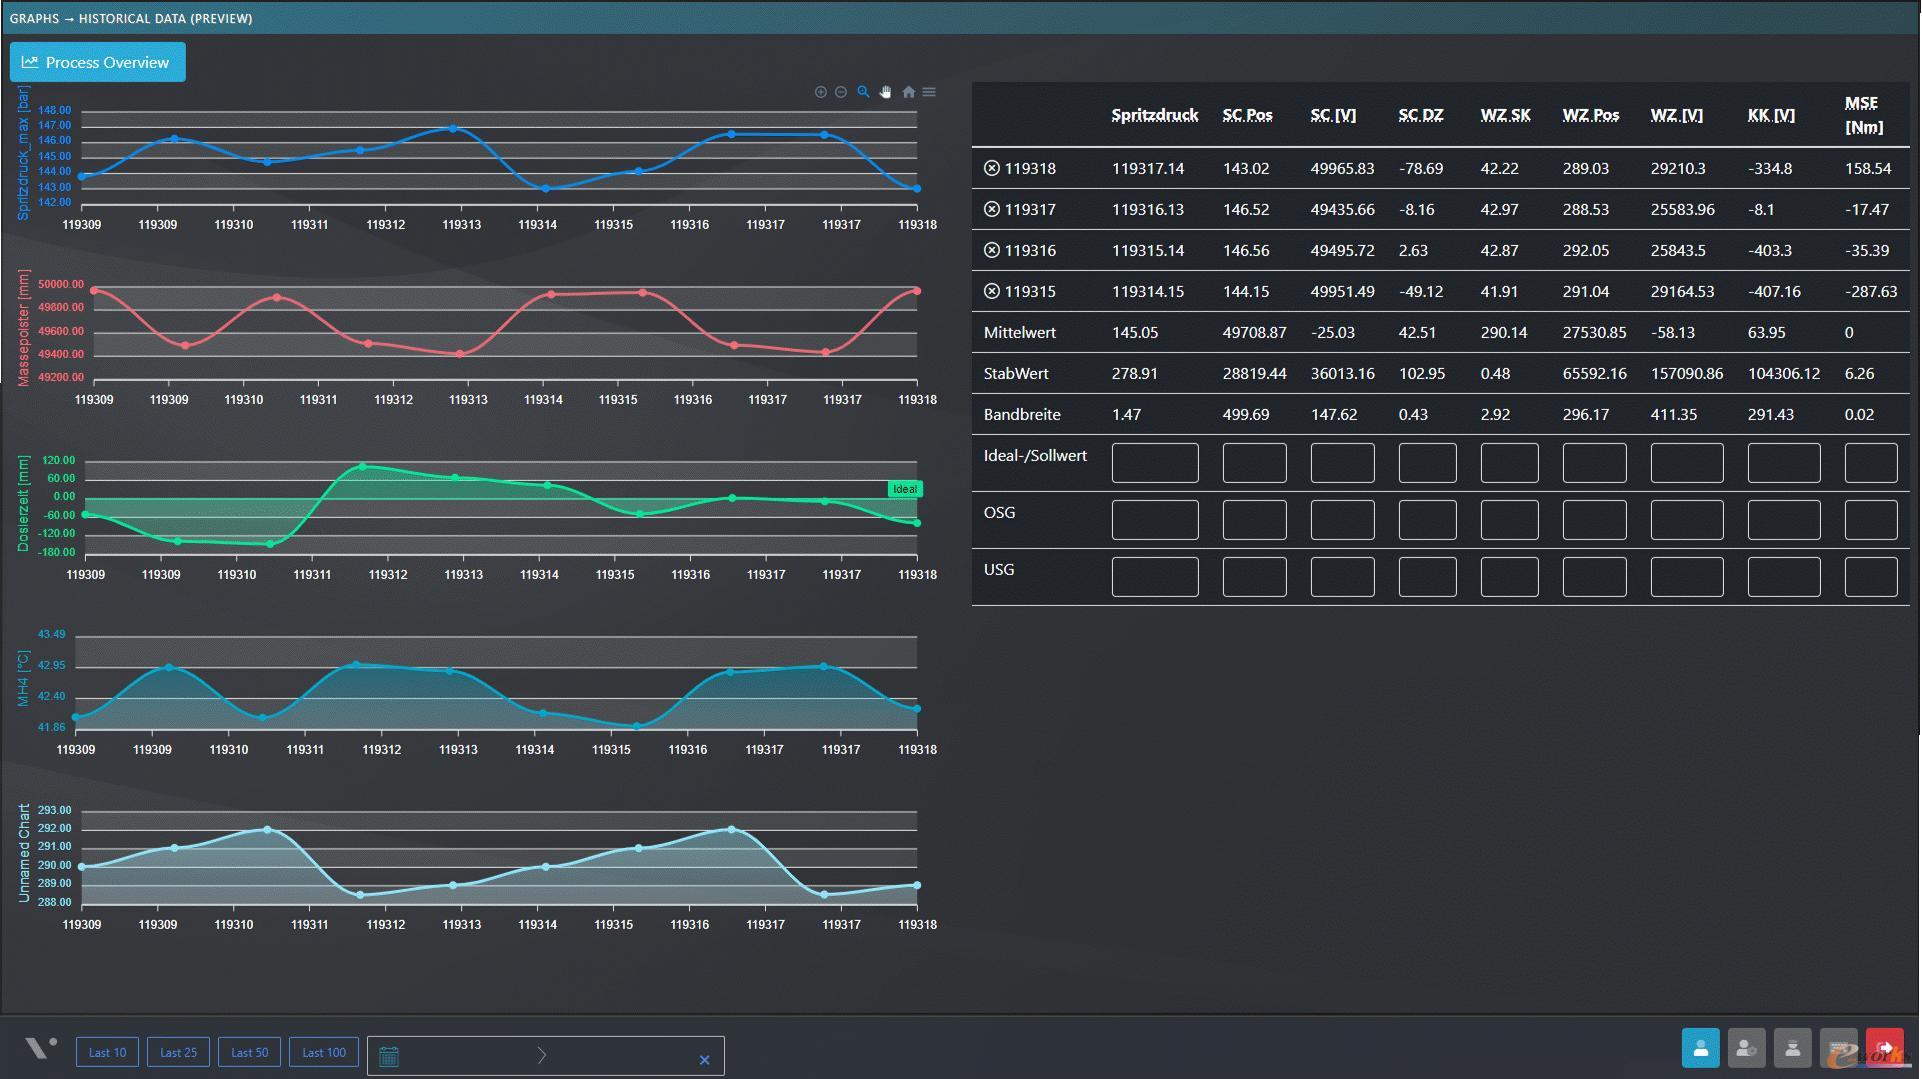
Task: Click the date range input field
Action: [x=546, y=1056]
